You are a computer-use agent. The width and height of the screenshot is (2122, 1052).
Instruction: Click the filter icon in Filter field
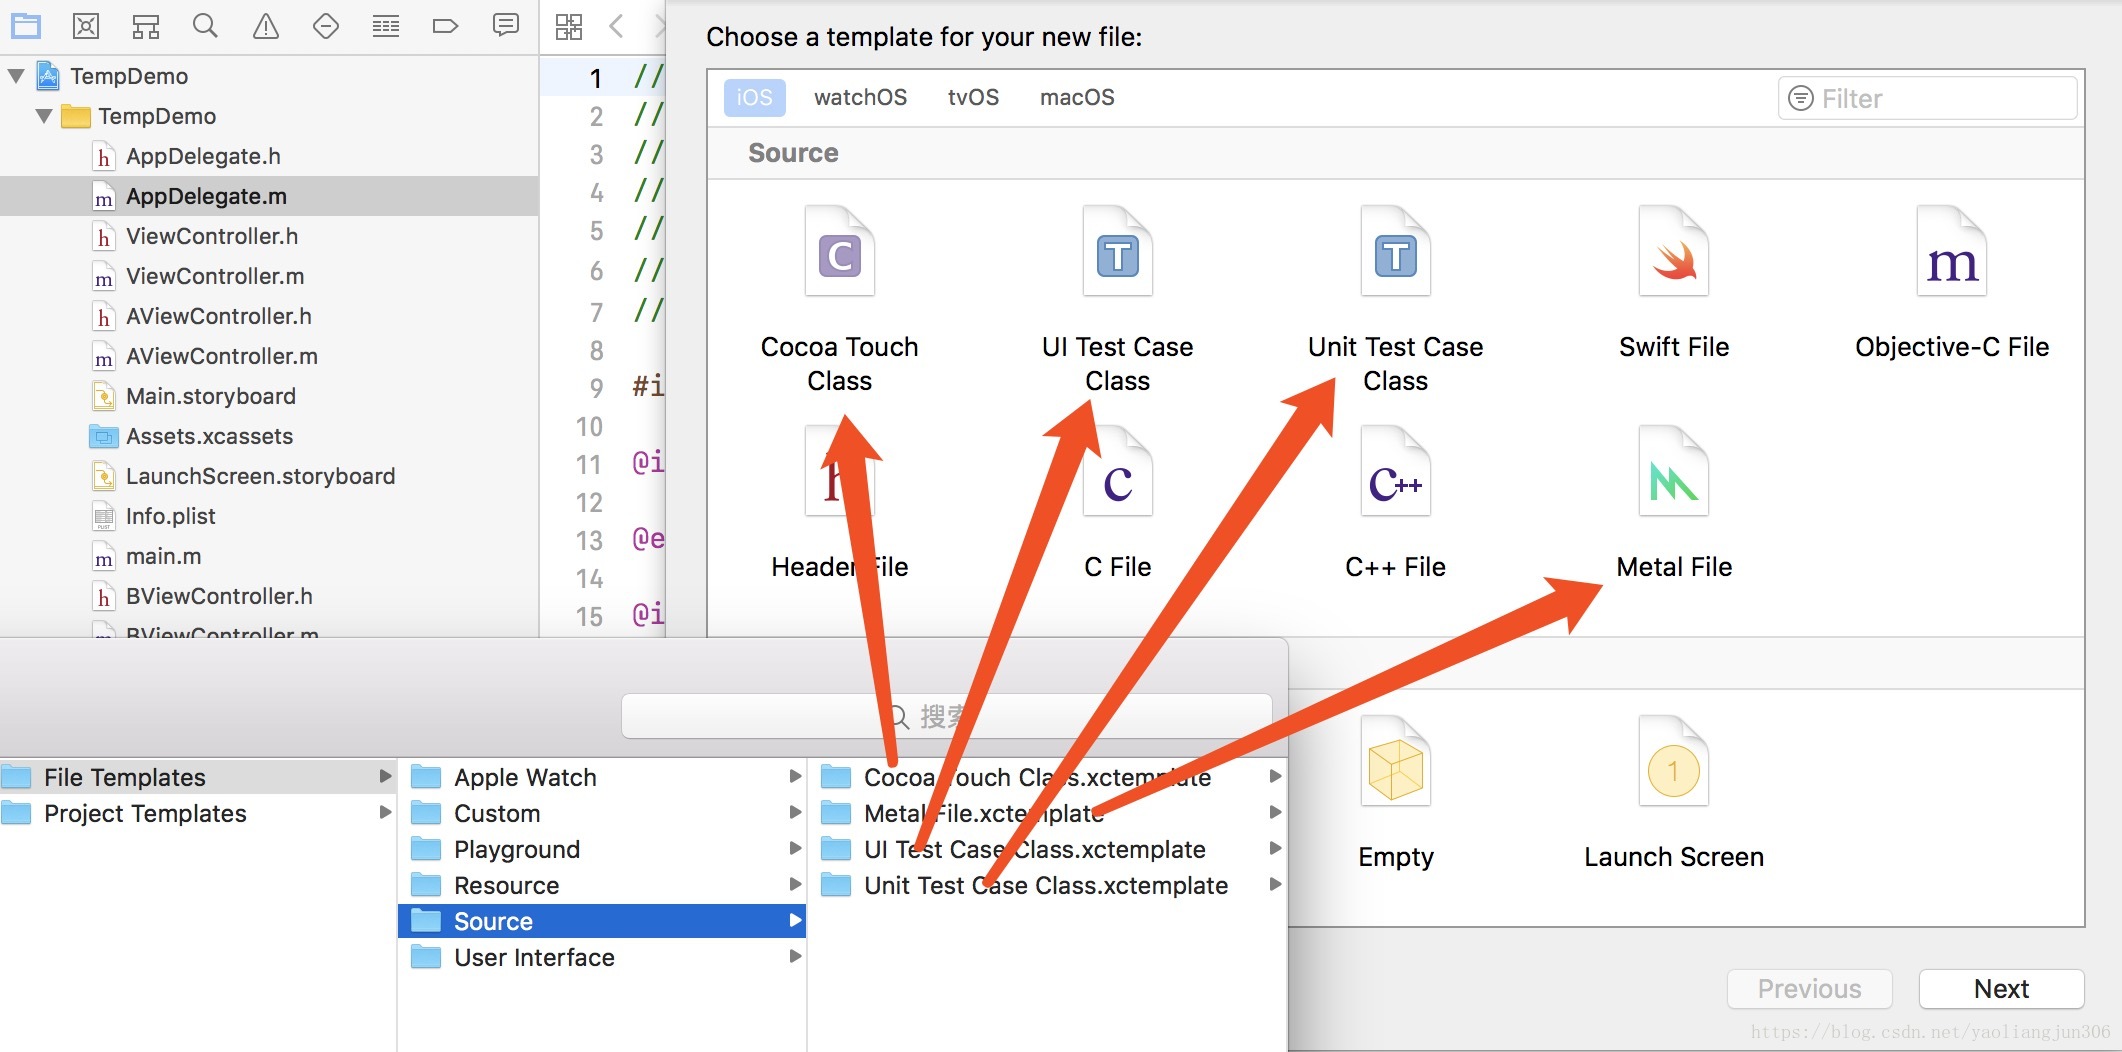1801,98
